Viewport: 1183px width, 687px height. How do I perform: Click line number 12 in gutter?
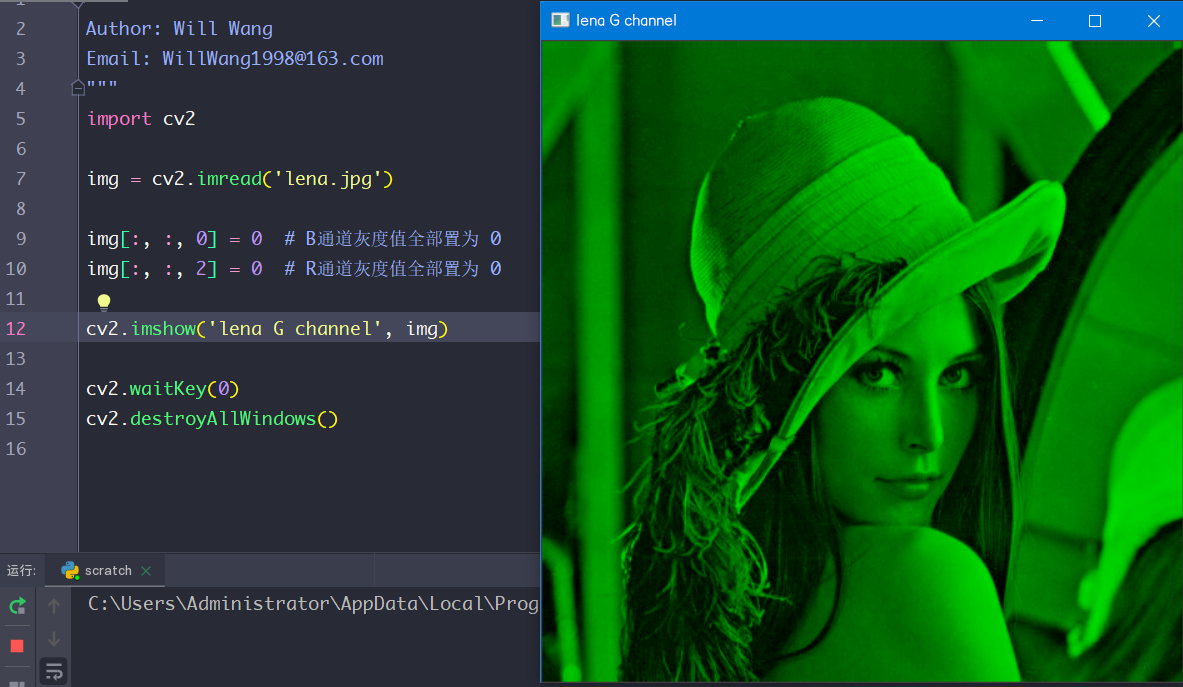(16, 329)
